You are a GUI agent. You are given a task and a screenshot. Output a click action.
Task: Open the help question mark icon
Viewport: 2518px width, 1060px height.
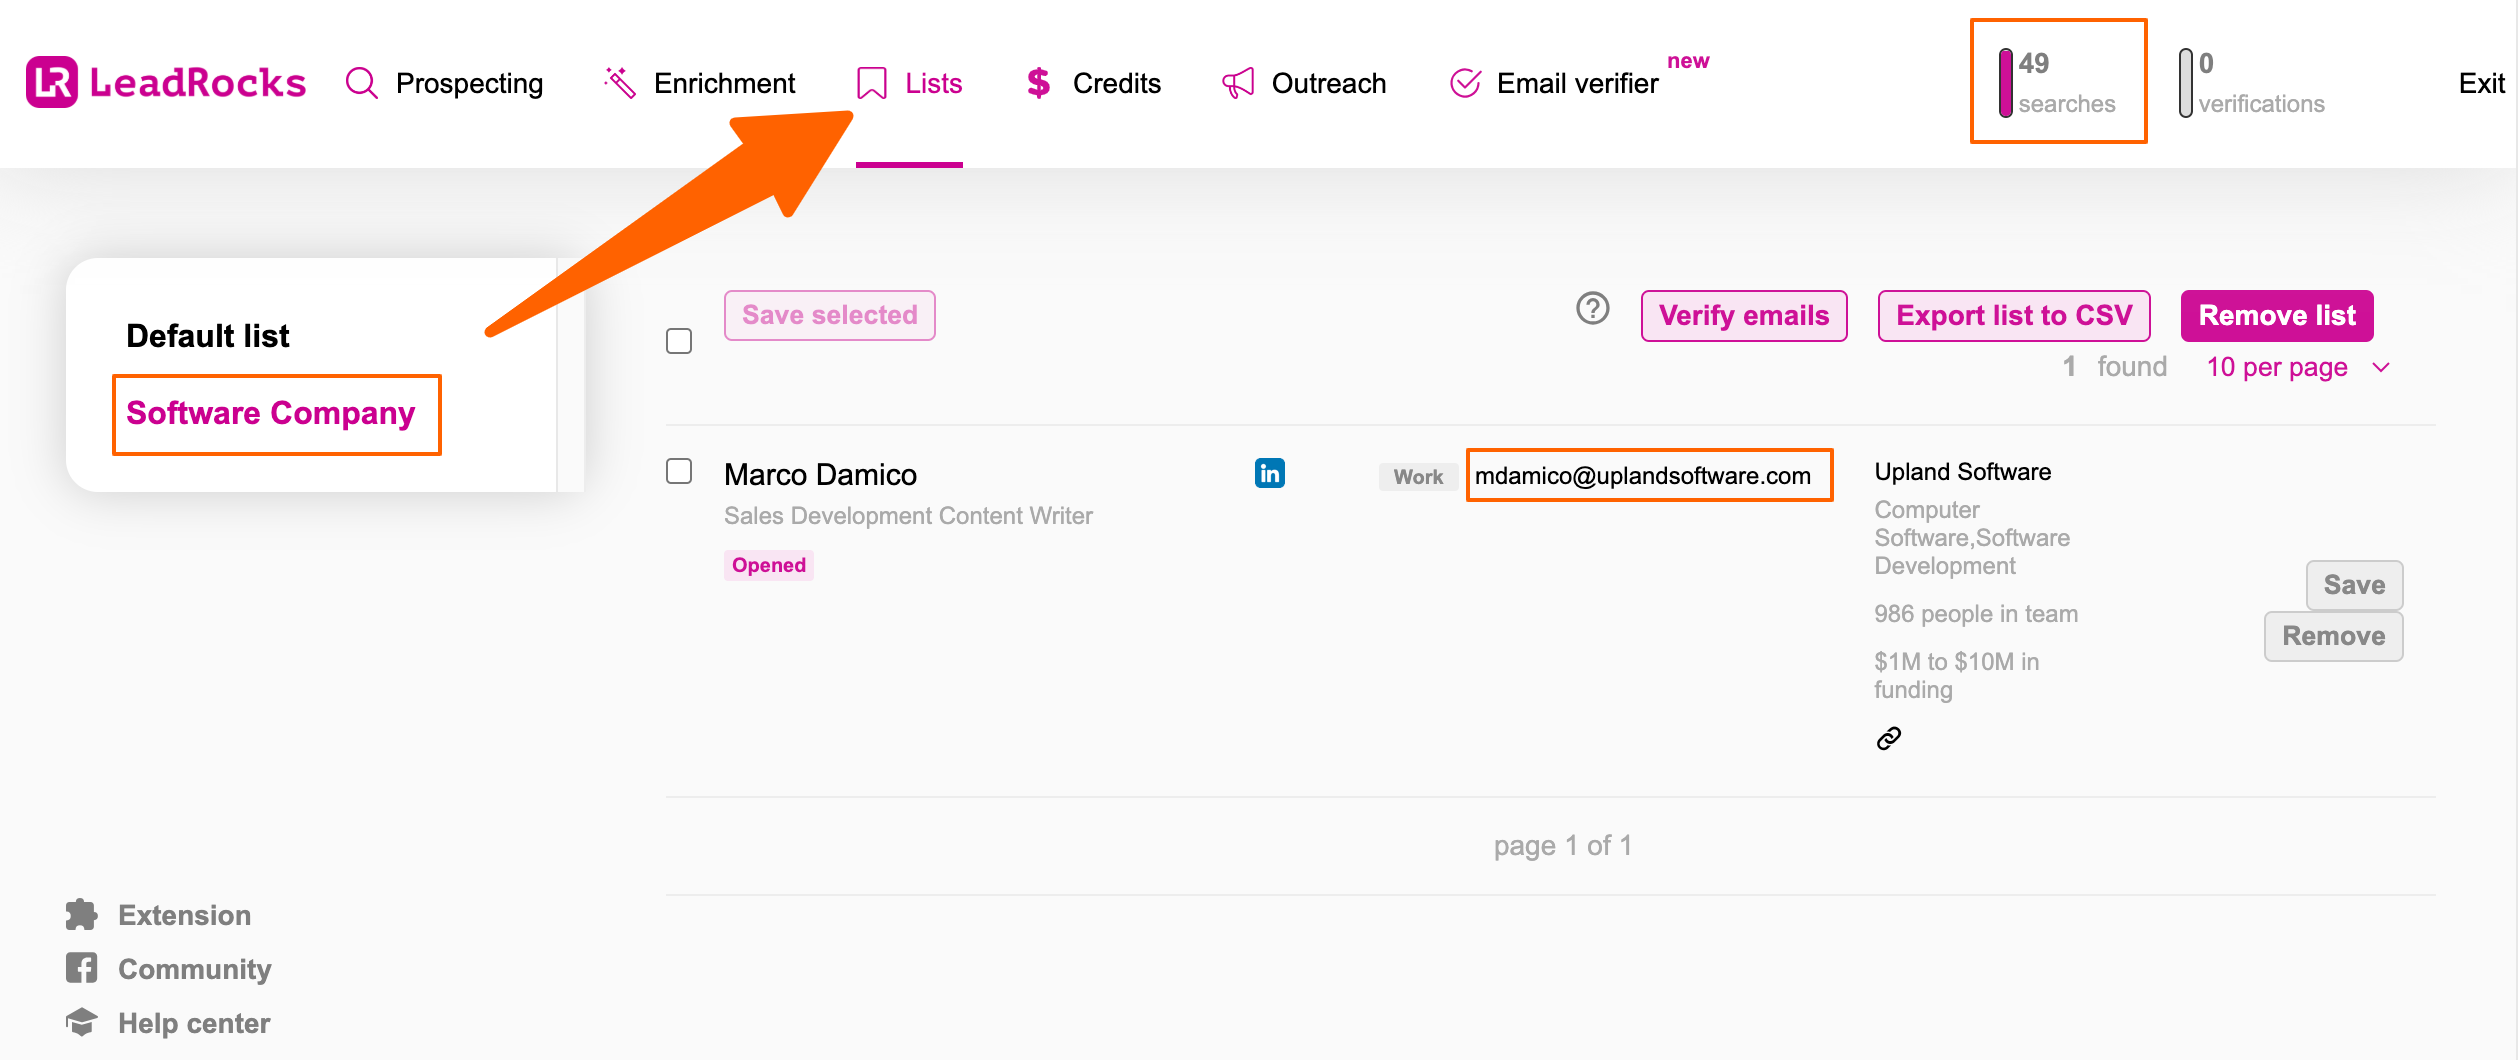point(1593,308)
